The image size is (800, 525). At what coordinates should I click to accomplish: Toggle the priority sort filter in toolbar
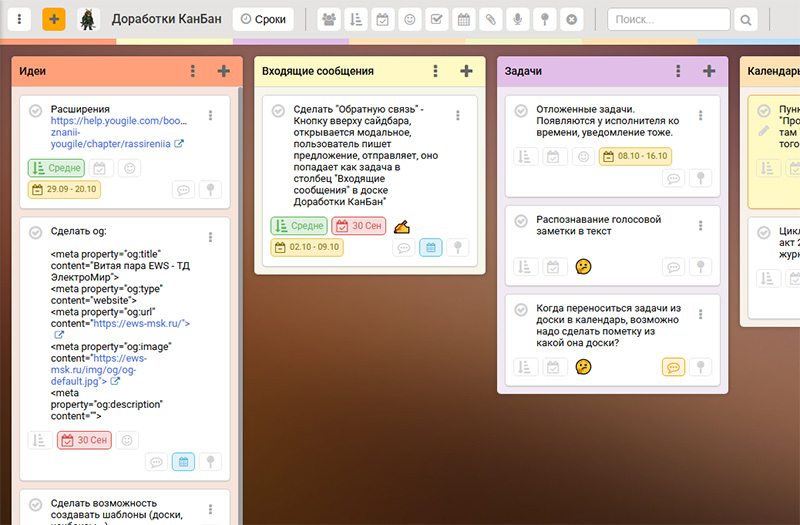356,19
